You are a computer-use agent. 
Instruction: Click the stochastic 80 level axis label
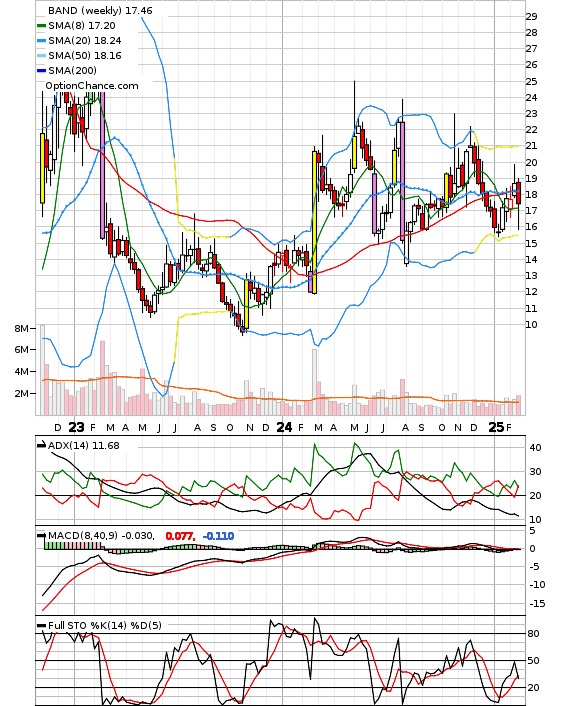pyautogui.click(x=534, y=634)
